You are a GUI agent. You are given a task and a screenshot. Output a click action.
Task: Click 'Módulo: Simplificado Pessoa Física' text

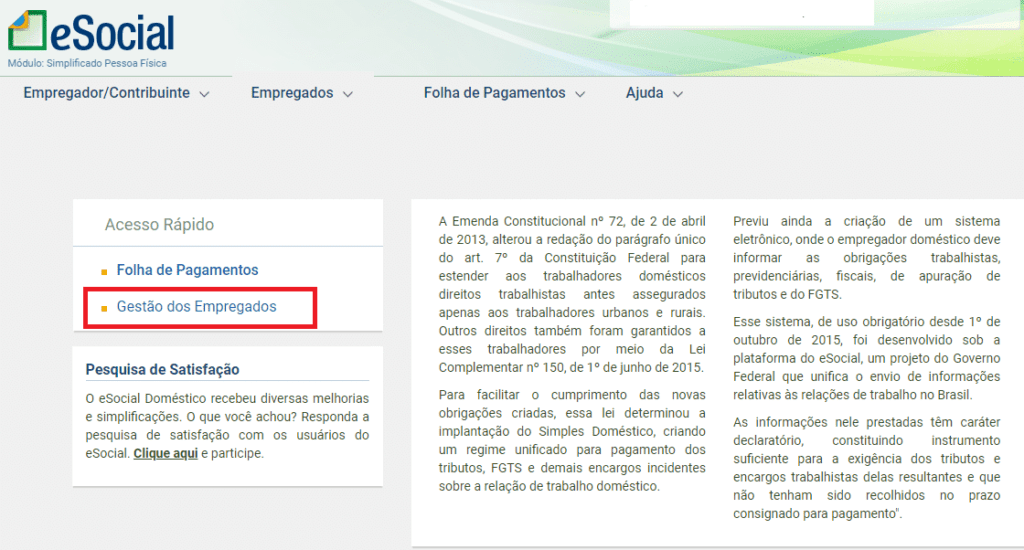click(87, 63)
